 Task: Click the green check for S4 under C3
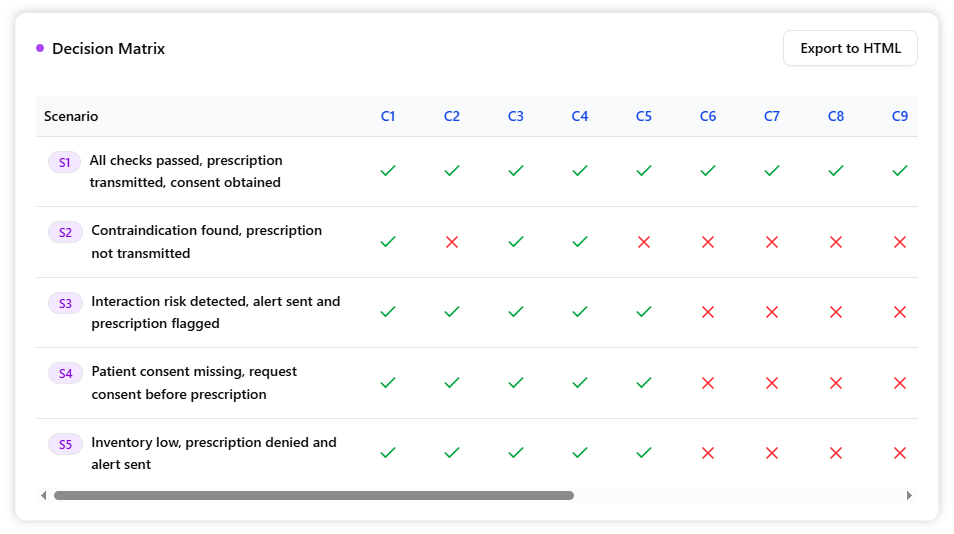(516, 382)
